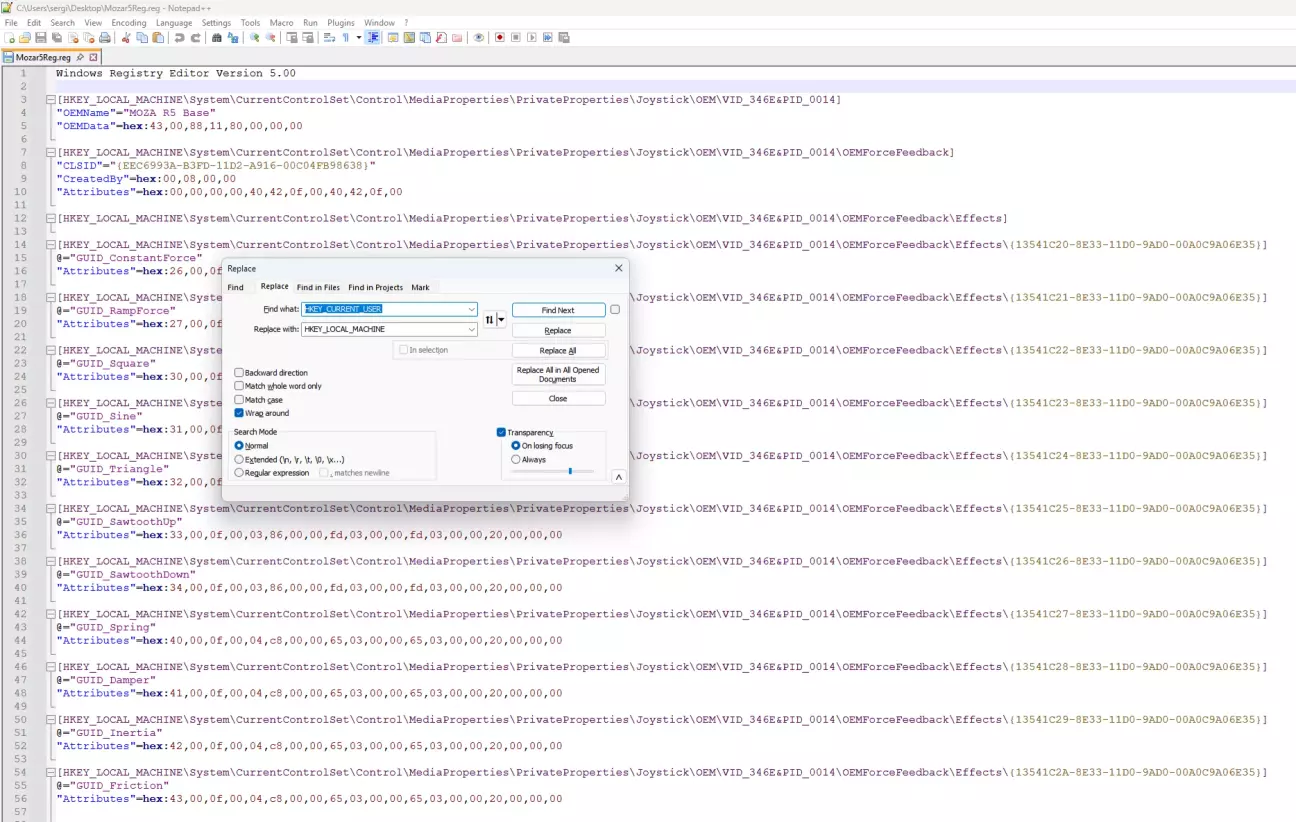This screenshot has width=1296, height=822.
Task: Open Find with the binoculars icon
Action: 217,38
